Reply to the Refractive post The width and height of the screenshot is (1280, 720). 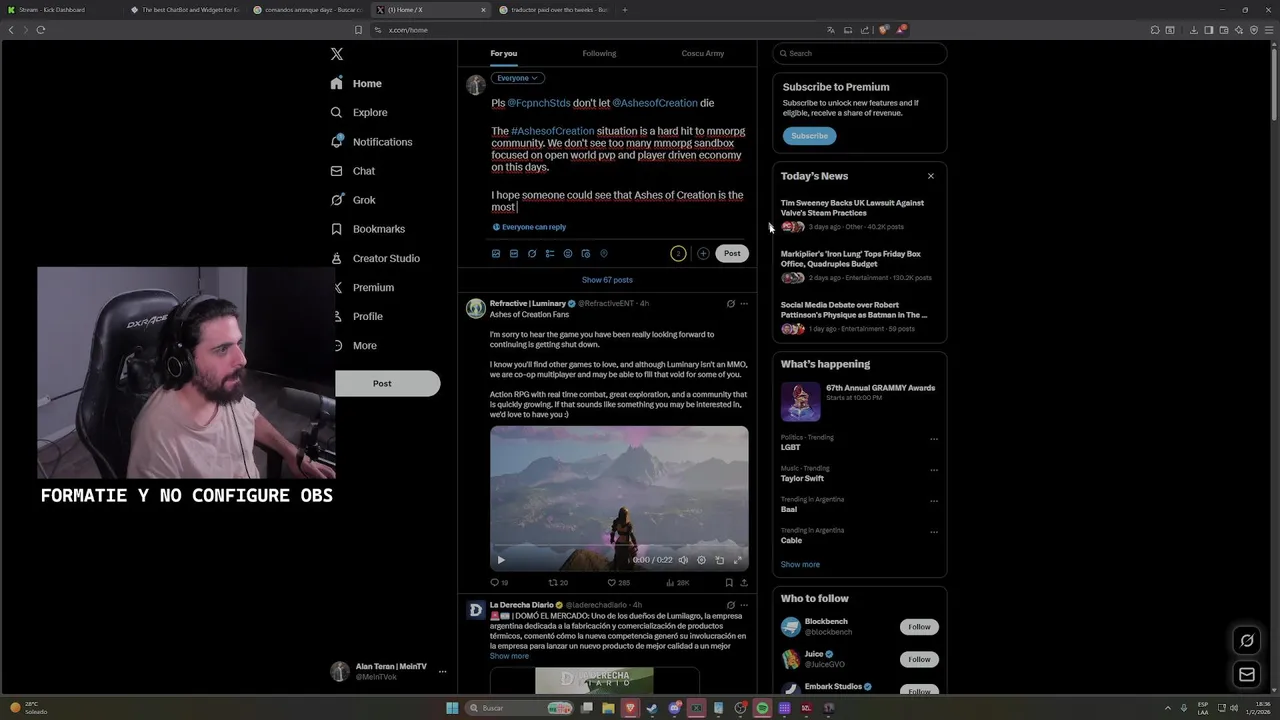pyautogui.click(x=498, y=582)
